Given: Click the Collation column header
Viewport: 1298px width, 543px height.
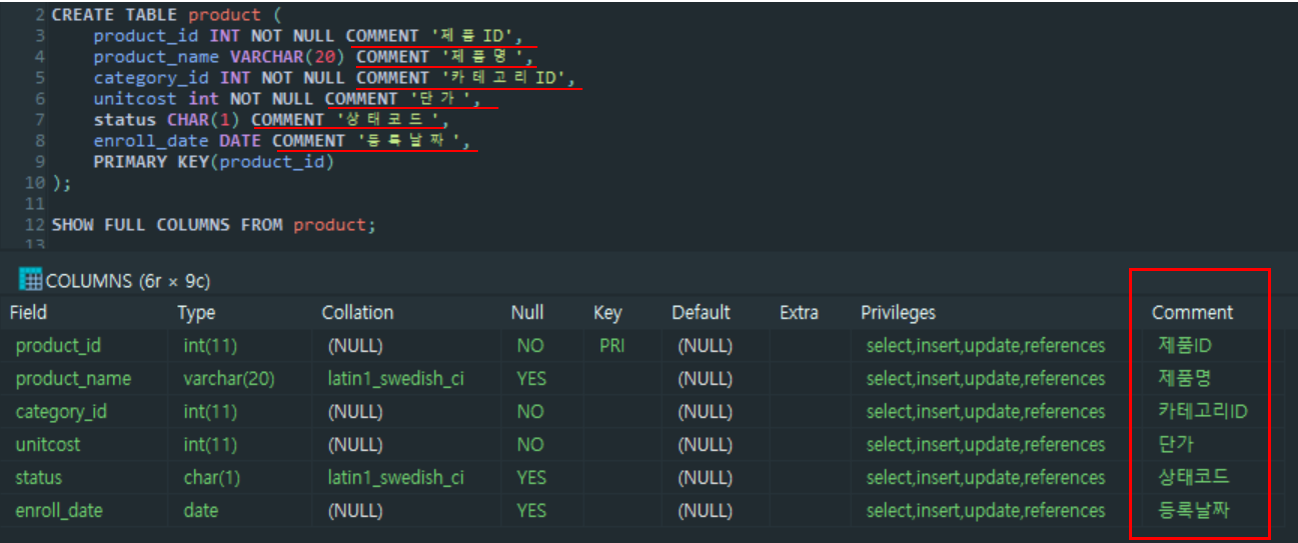Looking at the screenshot, I should [x=357, y=313].
